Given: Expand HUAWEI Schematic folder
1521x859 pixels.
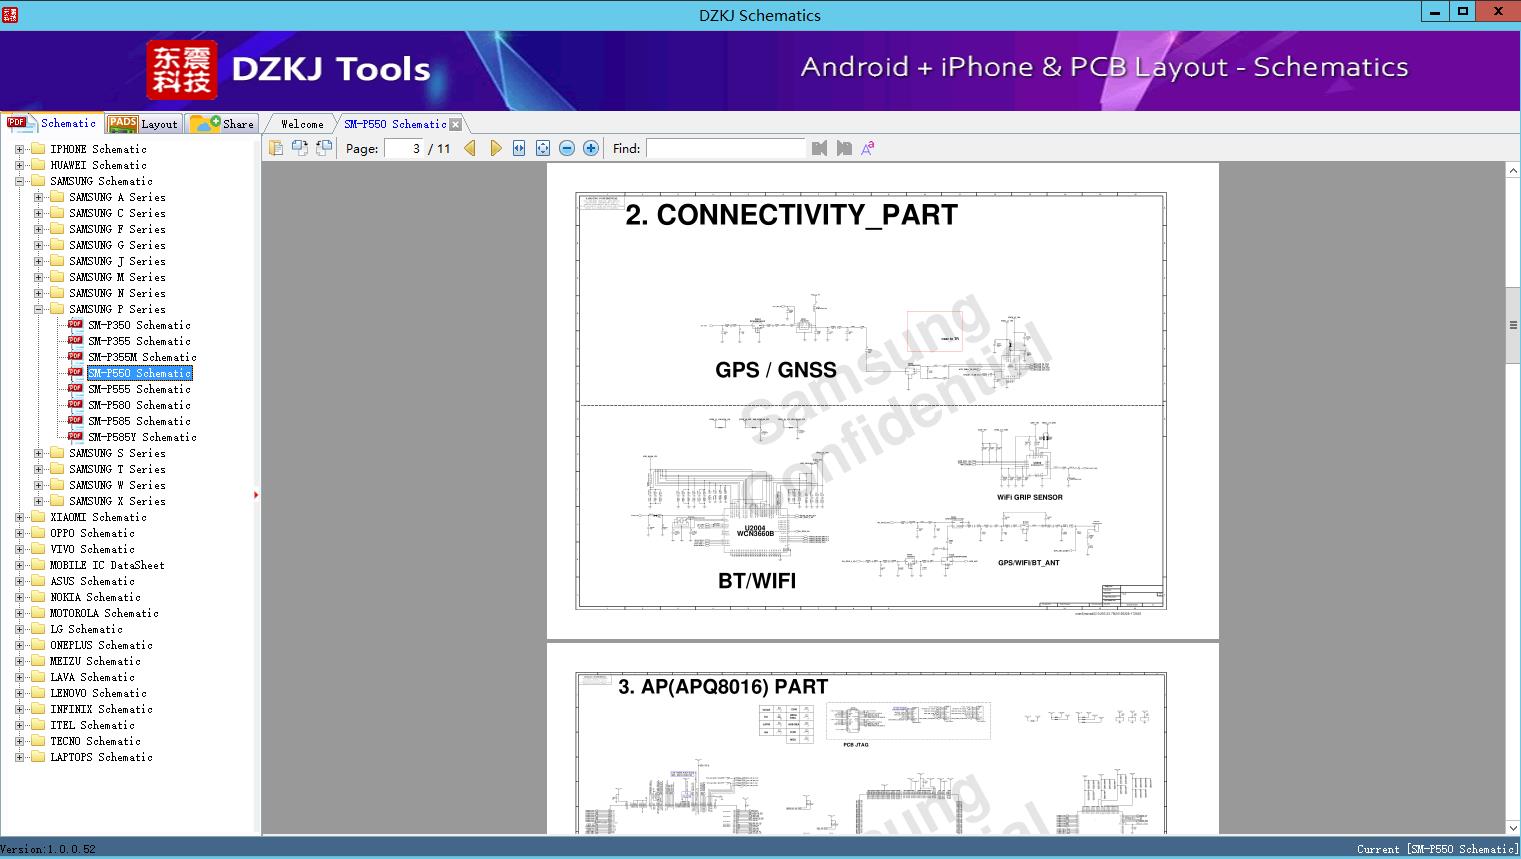Looking at the screenshot, I should click(19, 165).
